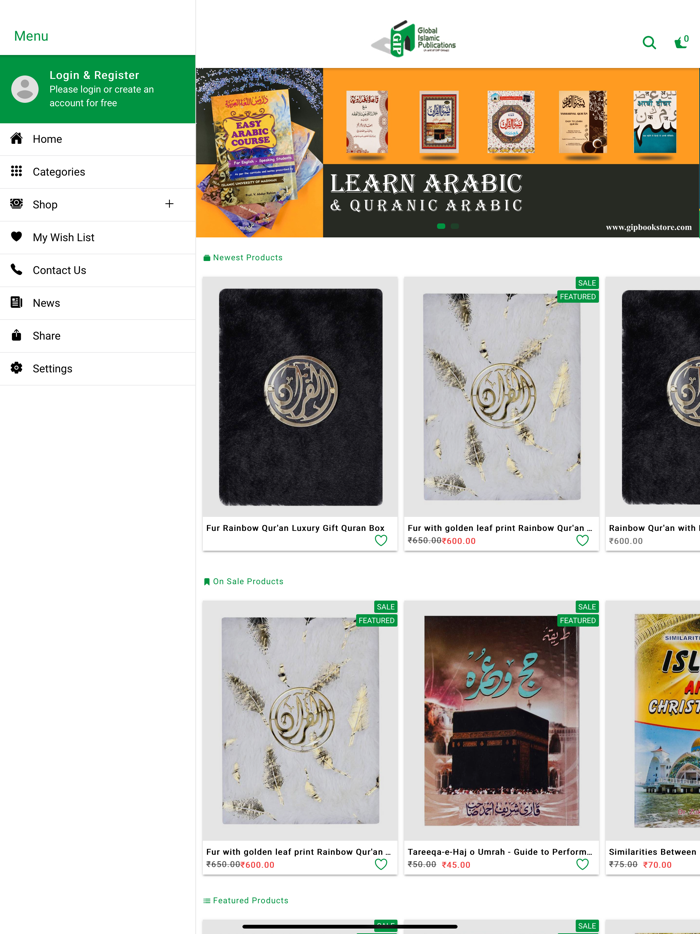
Task: Click the My Wish List heart icon
Action: pos(17,236)
